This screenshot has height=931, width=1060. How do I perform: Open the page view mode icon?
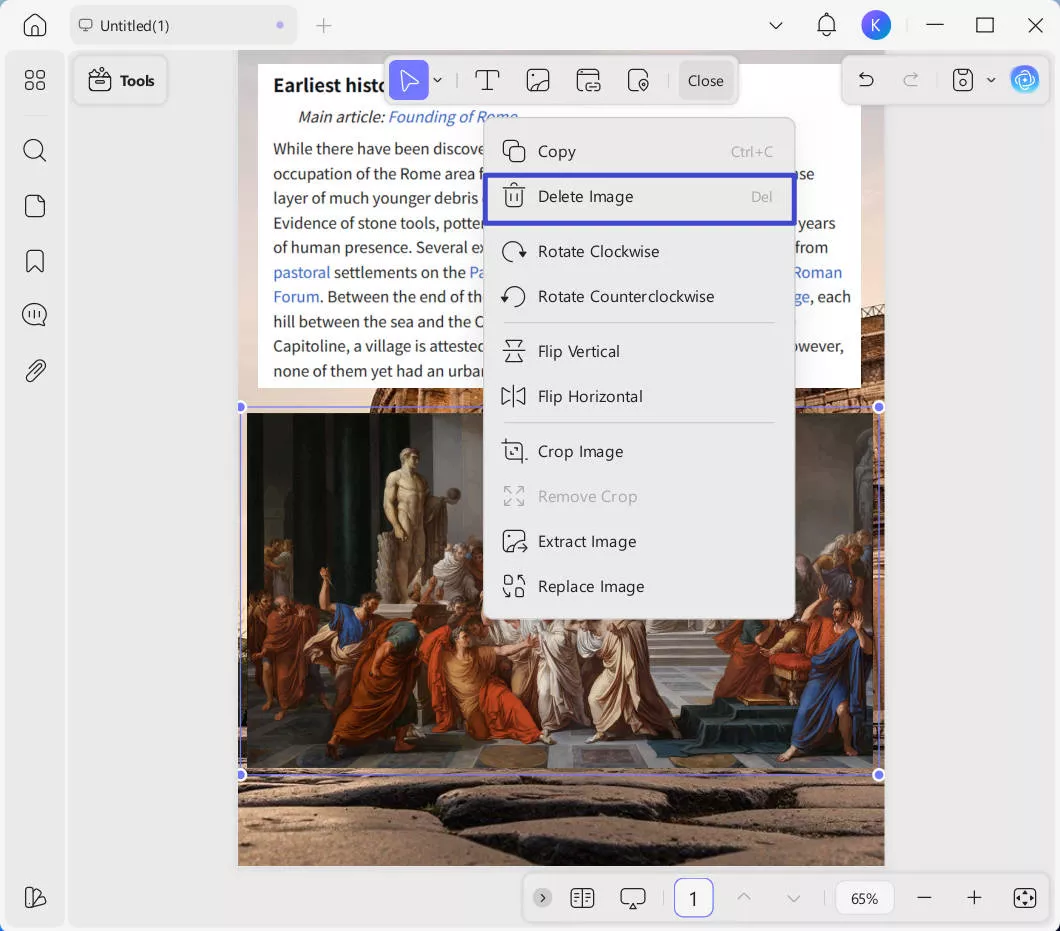(581, 898)
